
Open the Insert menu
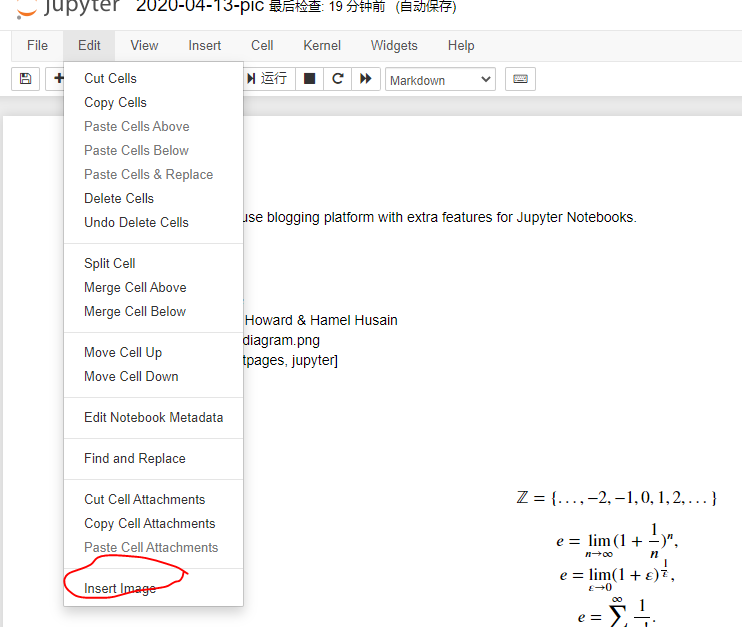pyautogui.click(x=205, y=45)
